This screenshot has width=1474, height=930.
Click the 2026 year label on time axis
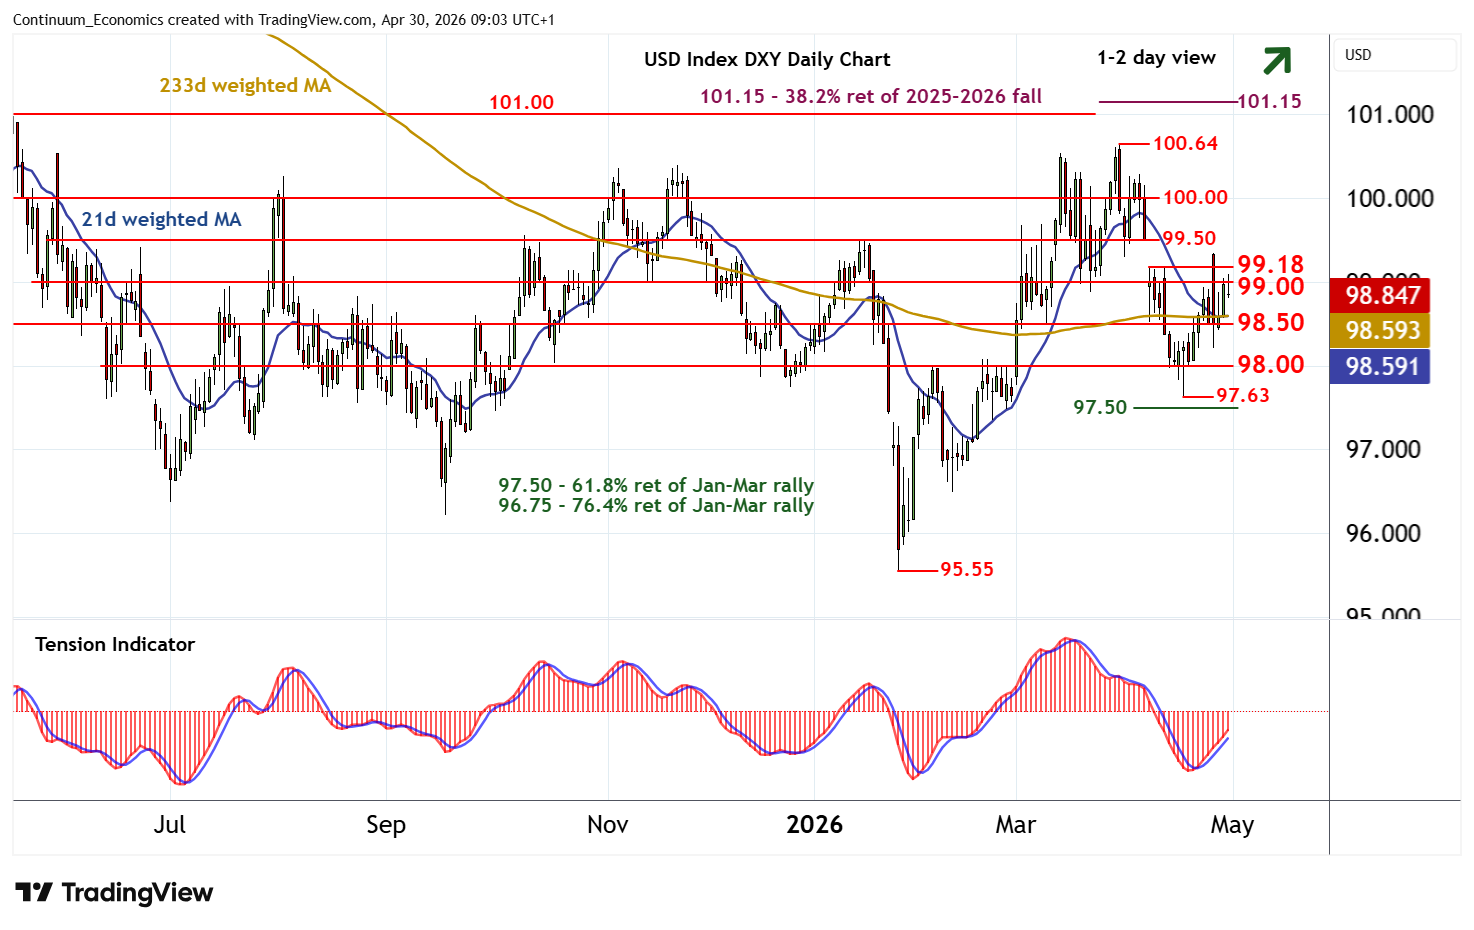pyautogui.click(x=814, y=825)
